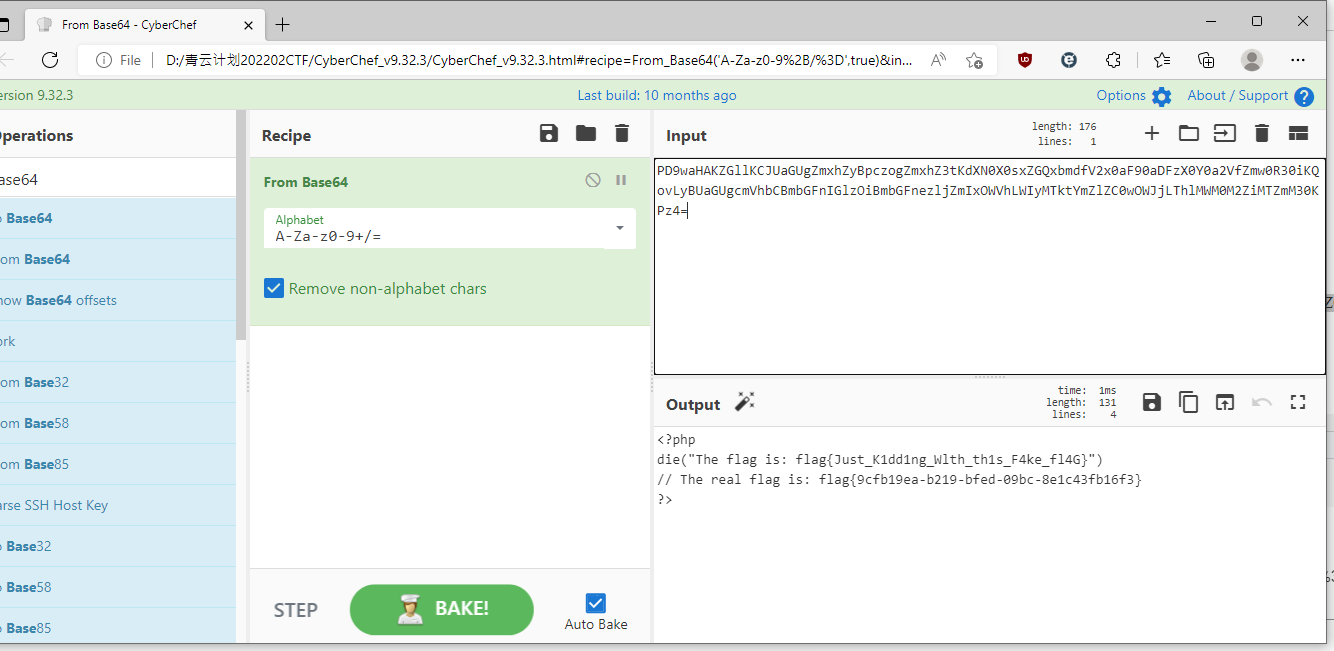Open About / Support link
Image resolution: width=1334 pixels, height=651 pixels.
(1238, 95)
